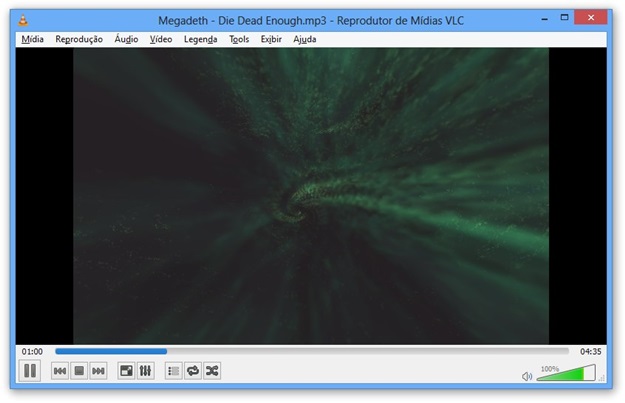Open the Legenda menu
Image resolution: width=625 pixels, height=403 pixels.
200,39
